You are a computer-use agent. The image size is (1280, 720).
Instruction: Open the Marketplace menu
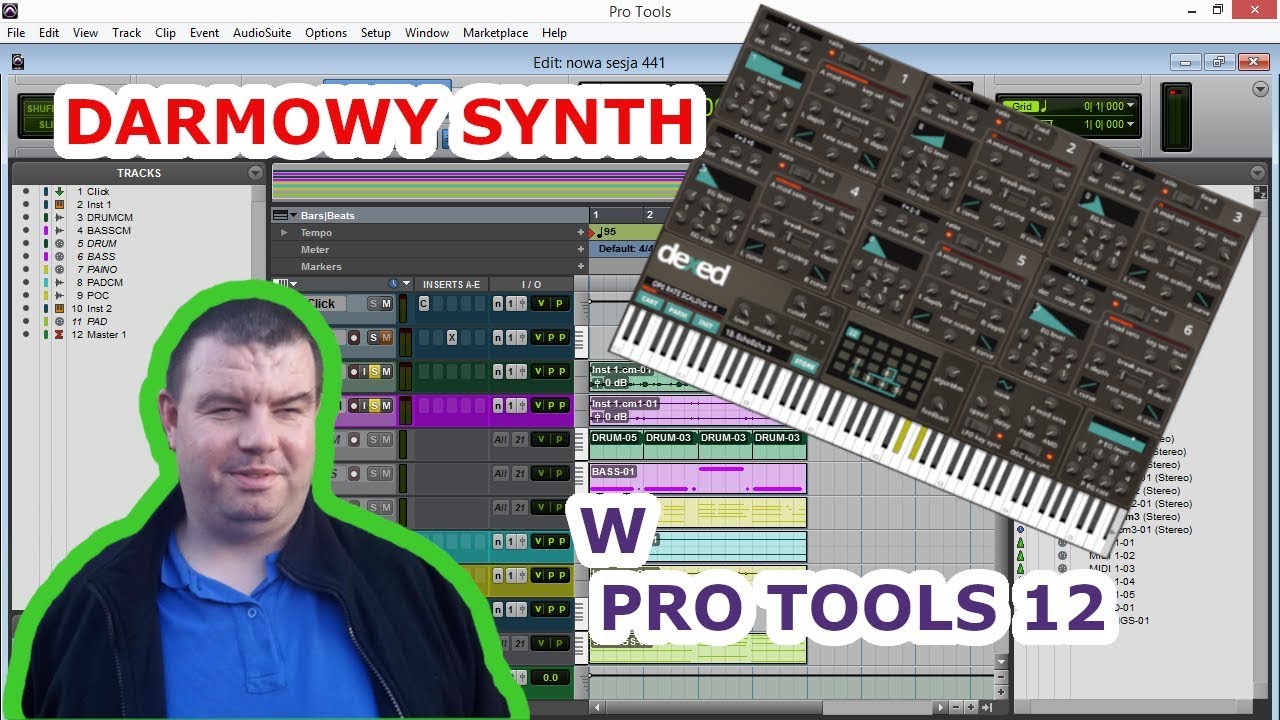[x=495, y=33]
